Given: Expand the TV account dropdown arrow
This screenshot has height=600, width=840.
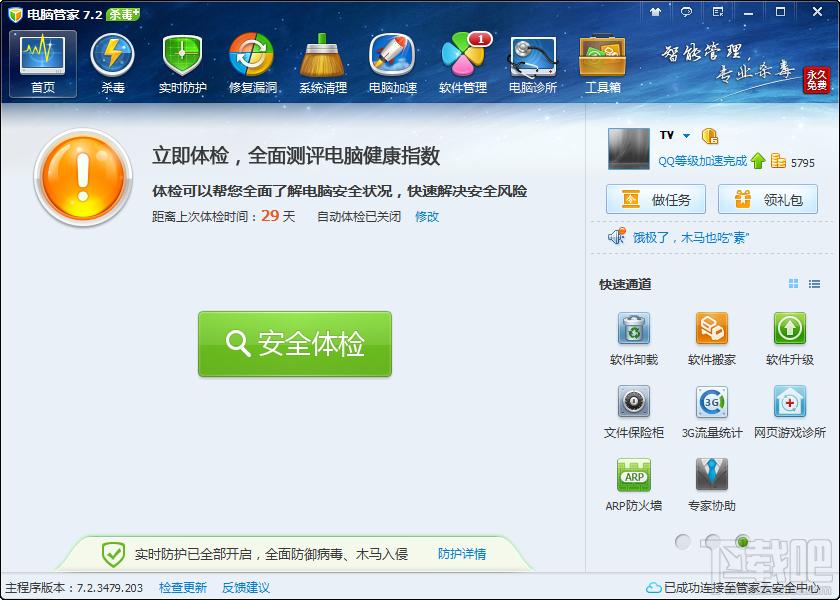Looking at the screenshot, I should tap(686, 136).
